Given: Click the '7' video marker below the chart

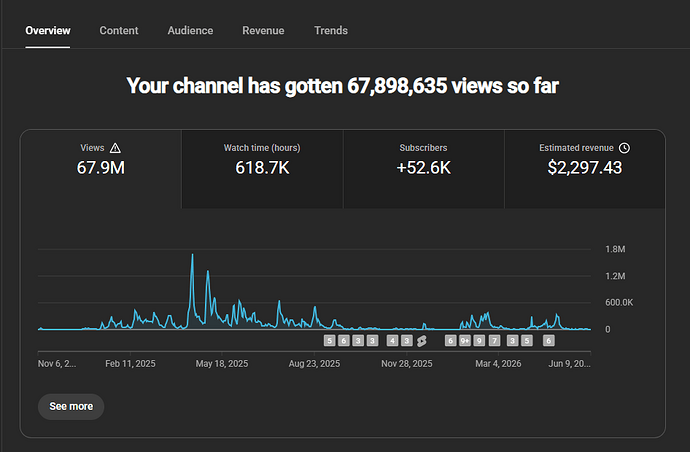Looking at the screenshot, I should pos(494,341).
